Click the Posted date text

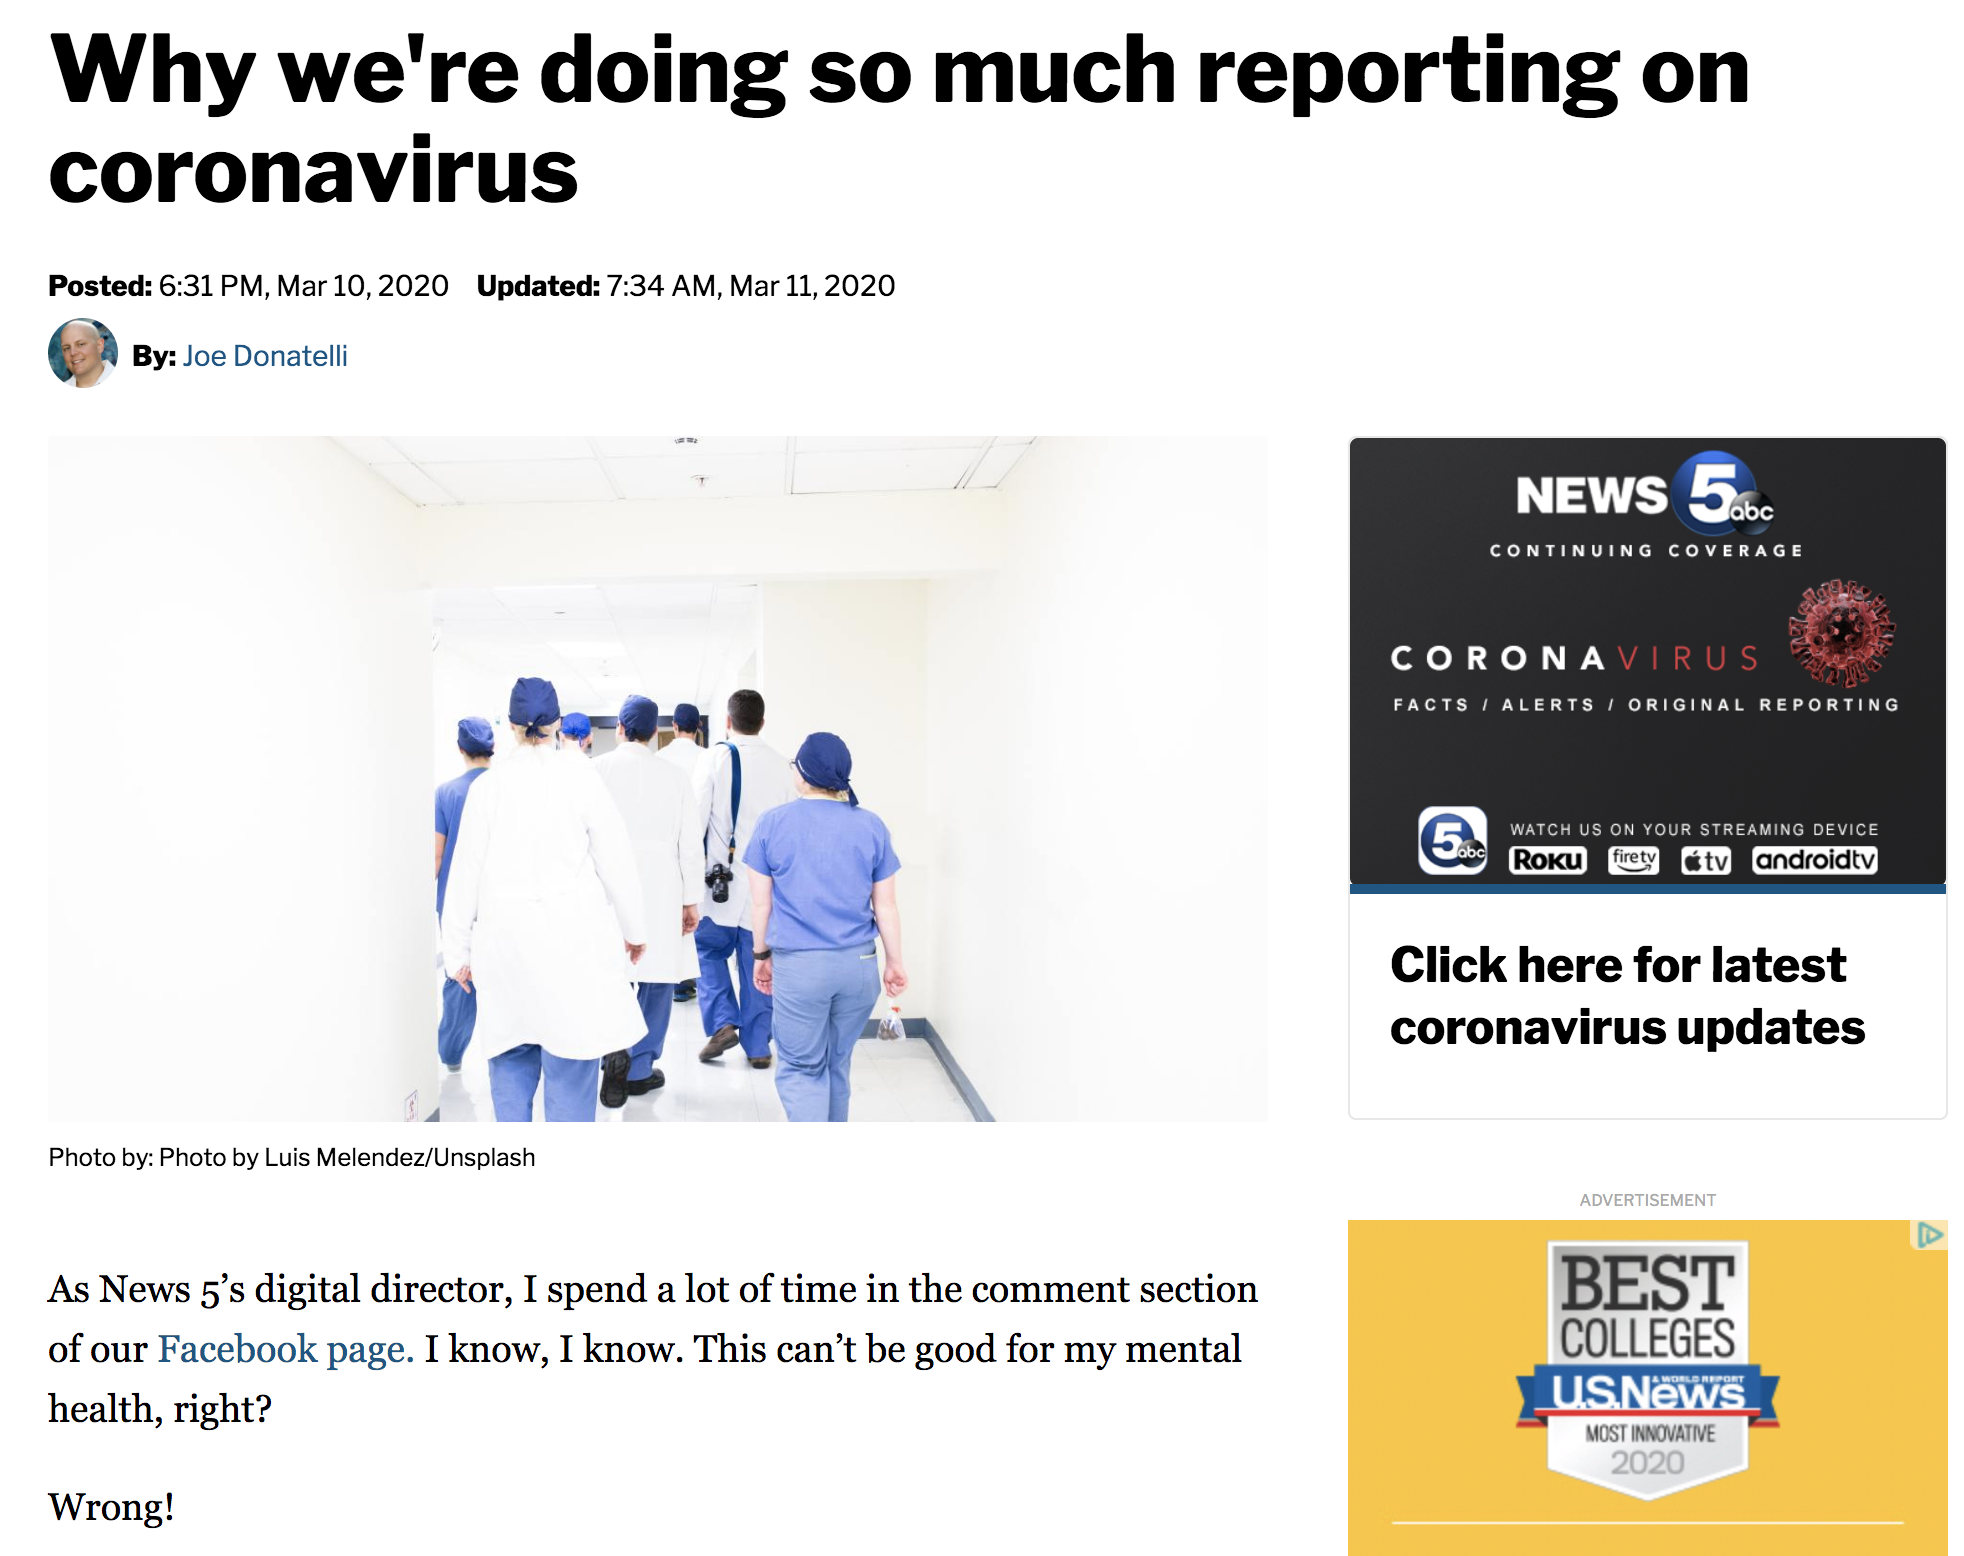tap(248, 286)
